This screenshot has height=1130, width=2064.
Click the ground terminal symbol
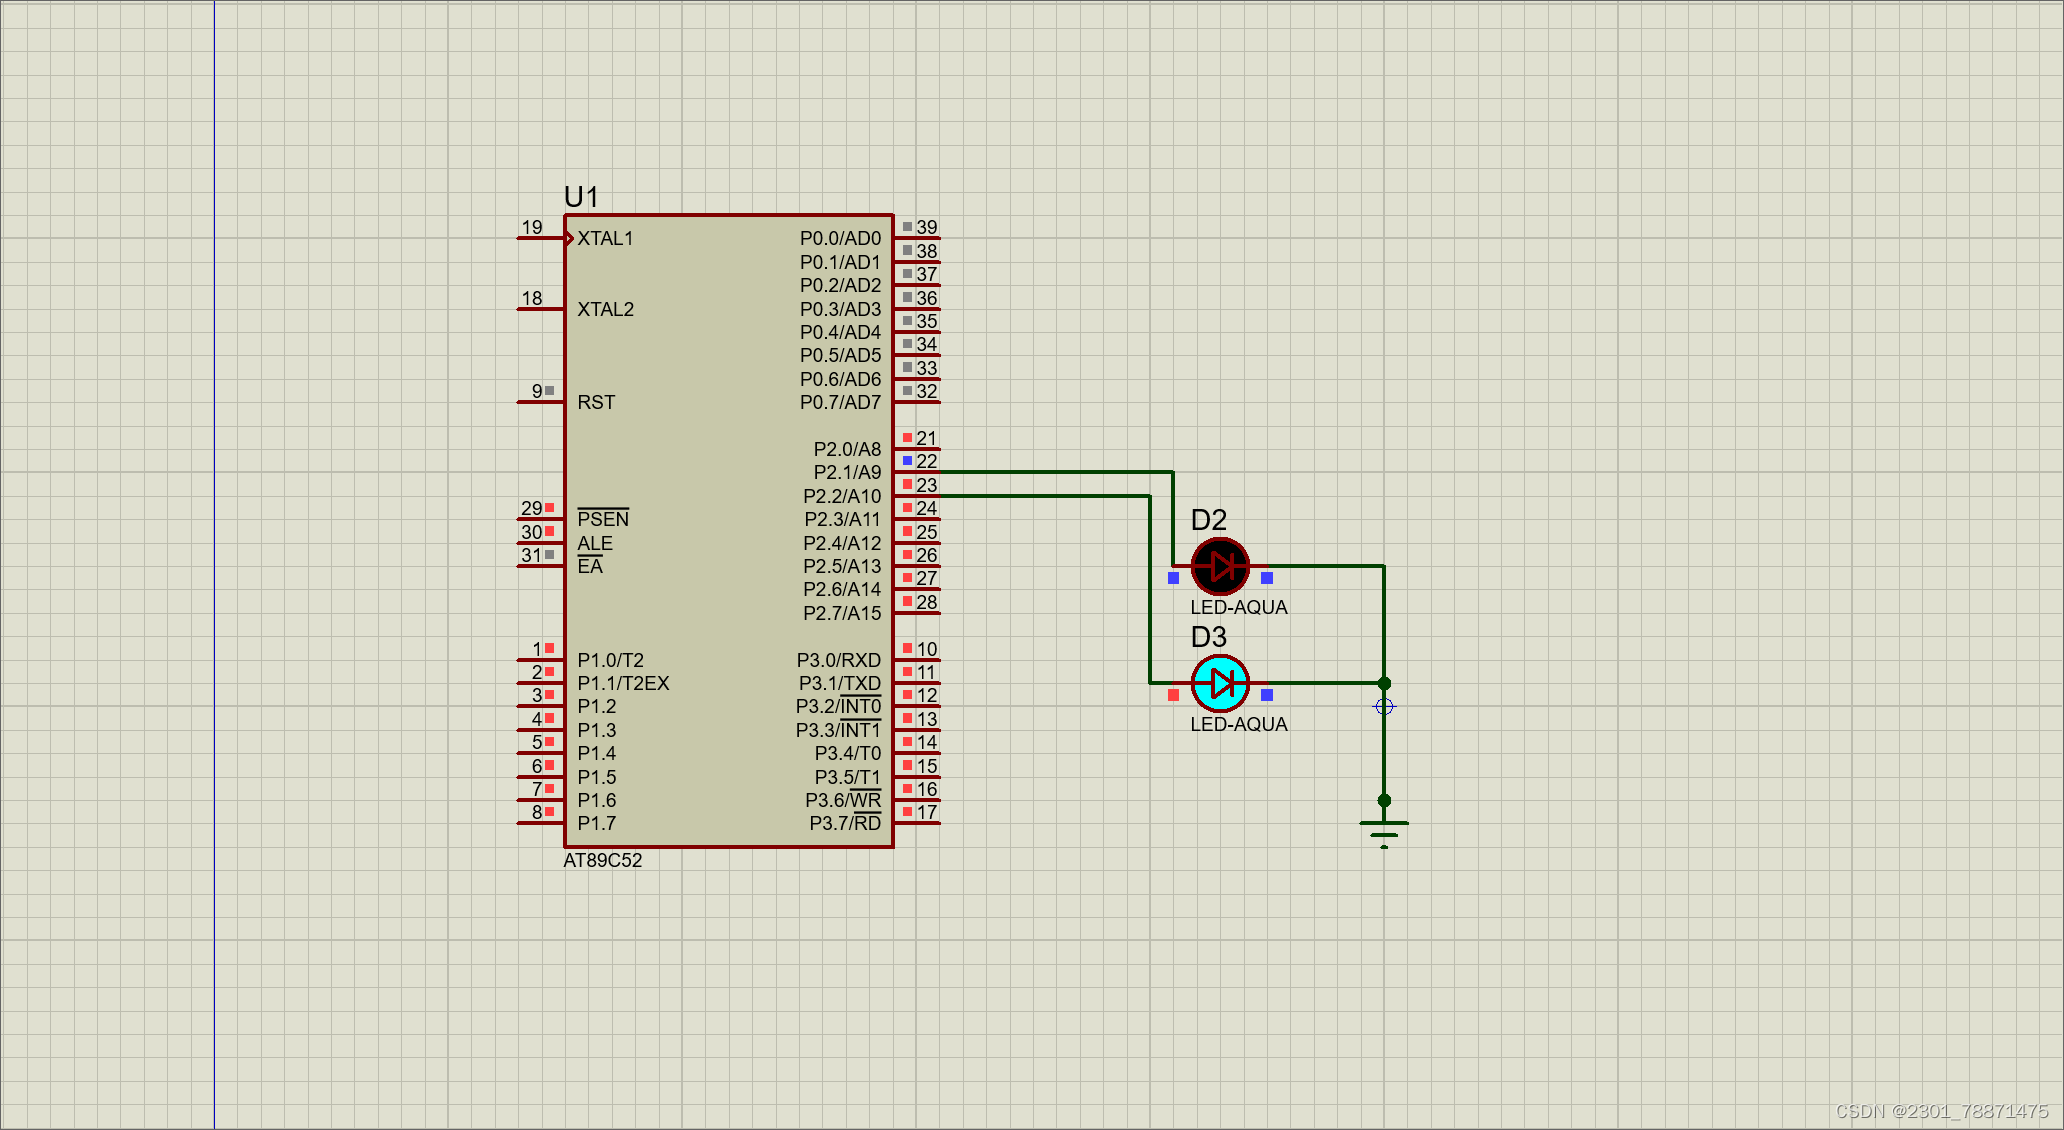1384,830
